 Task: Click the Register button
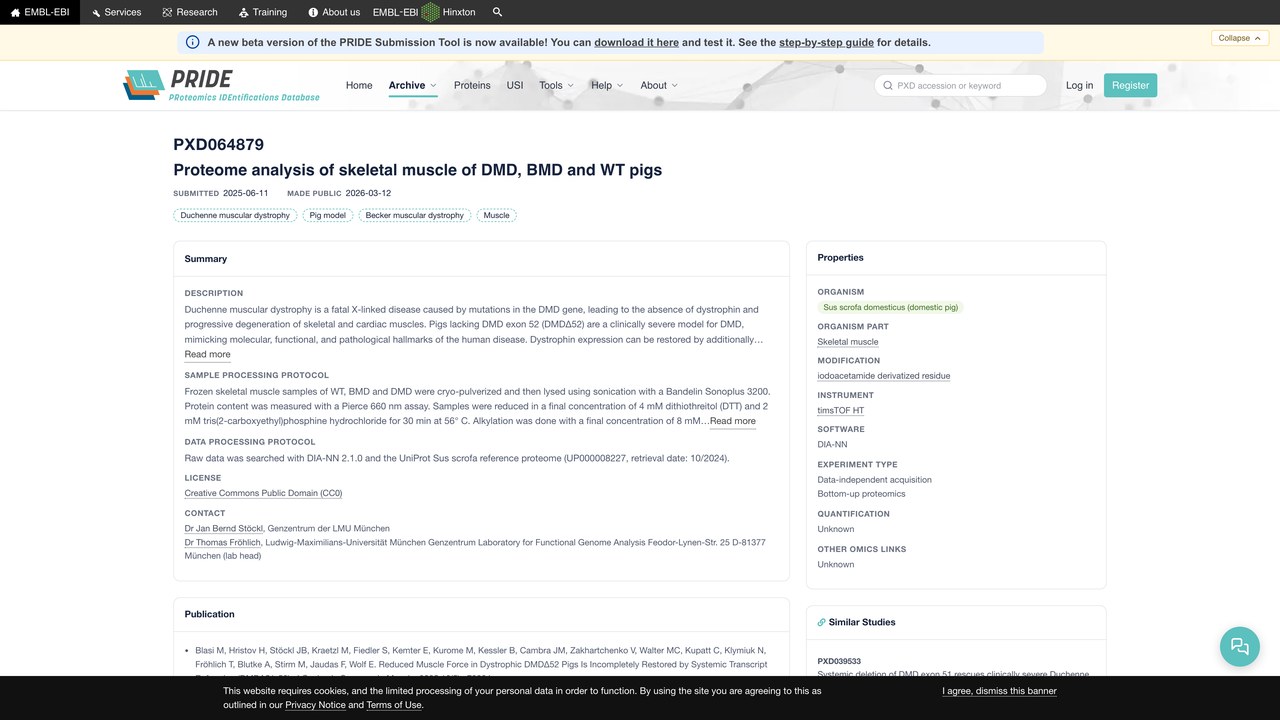click(x=1131, y=85)
